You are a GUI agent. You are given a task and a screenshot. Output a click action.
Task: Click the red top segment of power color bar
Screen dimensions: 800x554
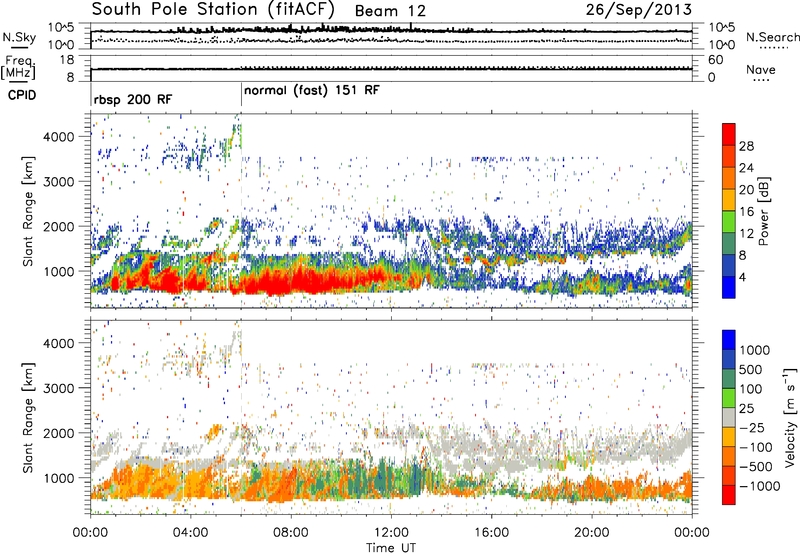click(x=729, y=135)
